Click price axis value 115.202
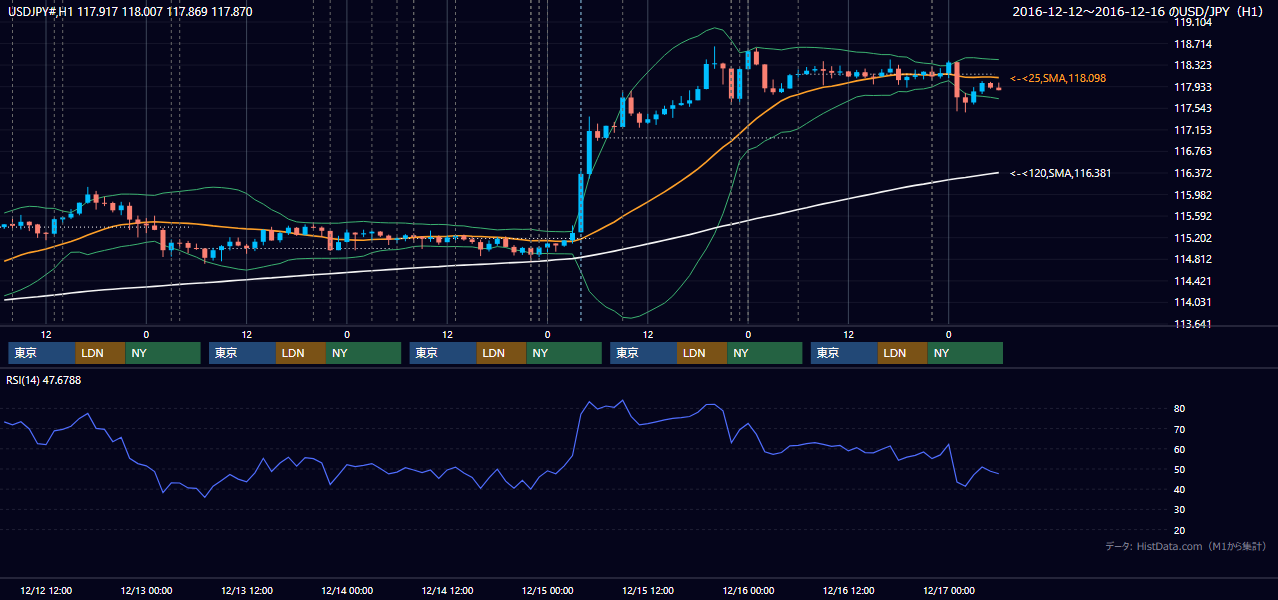Viewport: 1278px width, 600px height. 1192,238
